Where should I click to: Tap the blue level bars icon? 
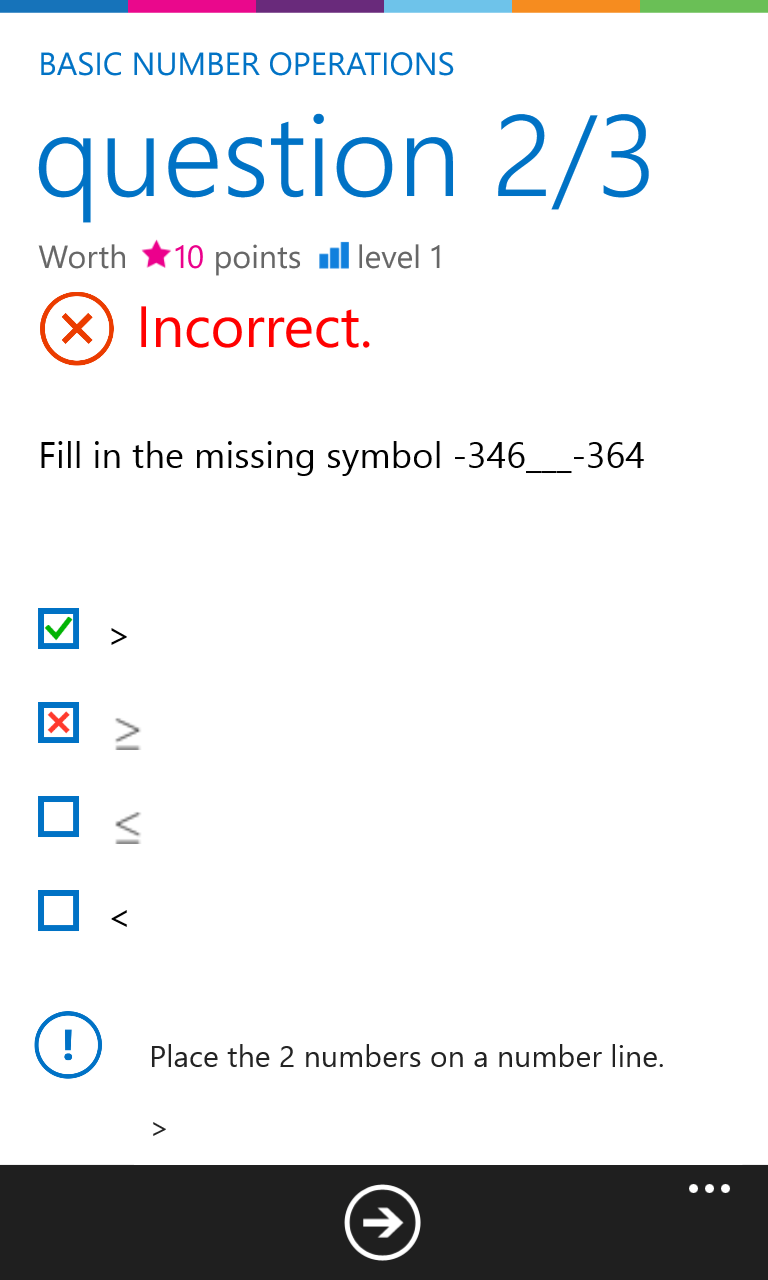tap(333, 256)
